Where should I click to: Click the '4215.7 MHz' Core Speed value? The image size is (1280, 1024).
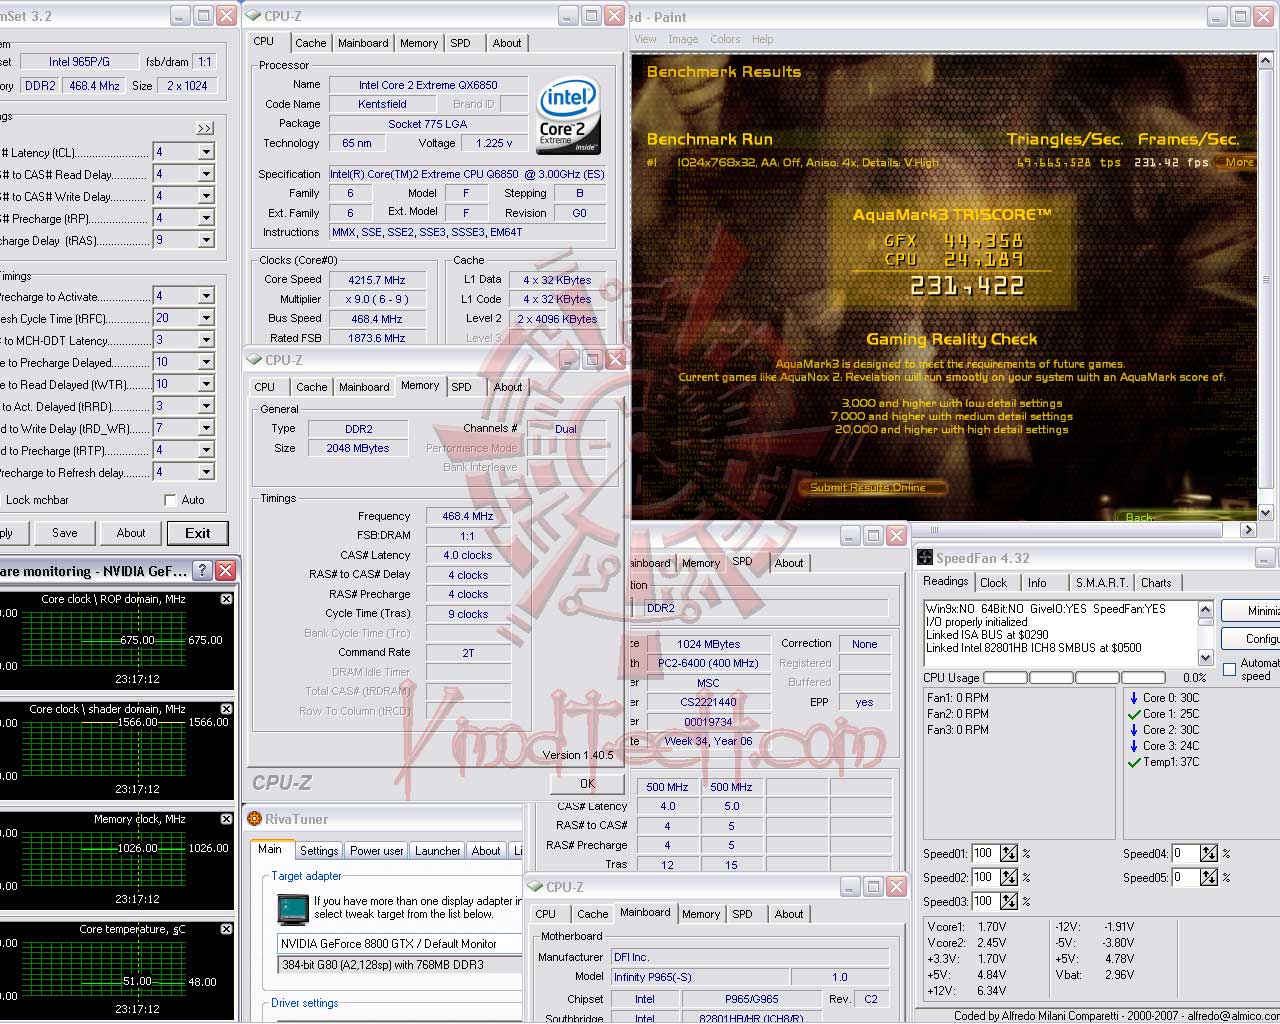point(377,280)
